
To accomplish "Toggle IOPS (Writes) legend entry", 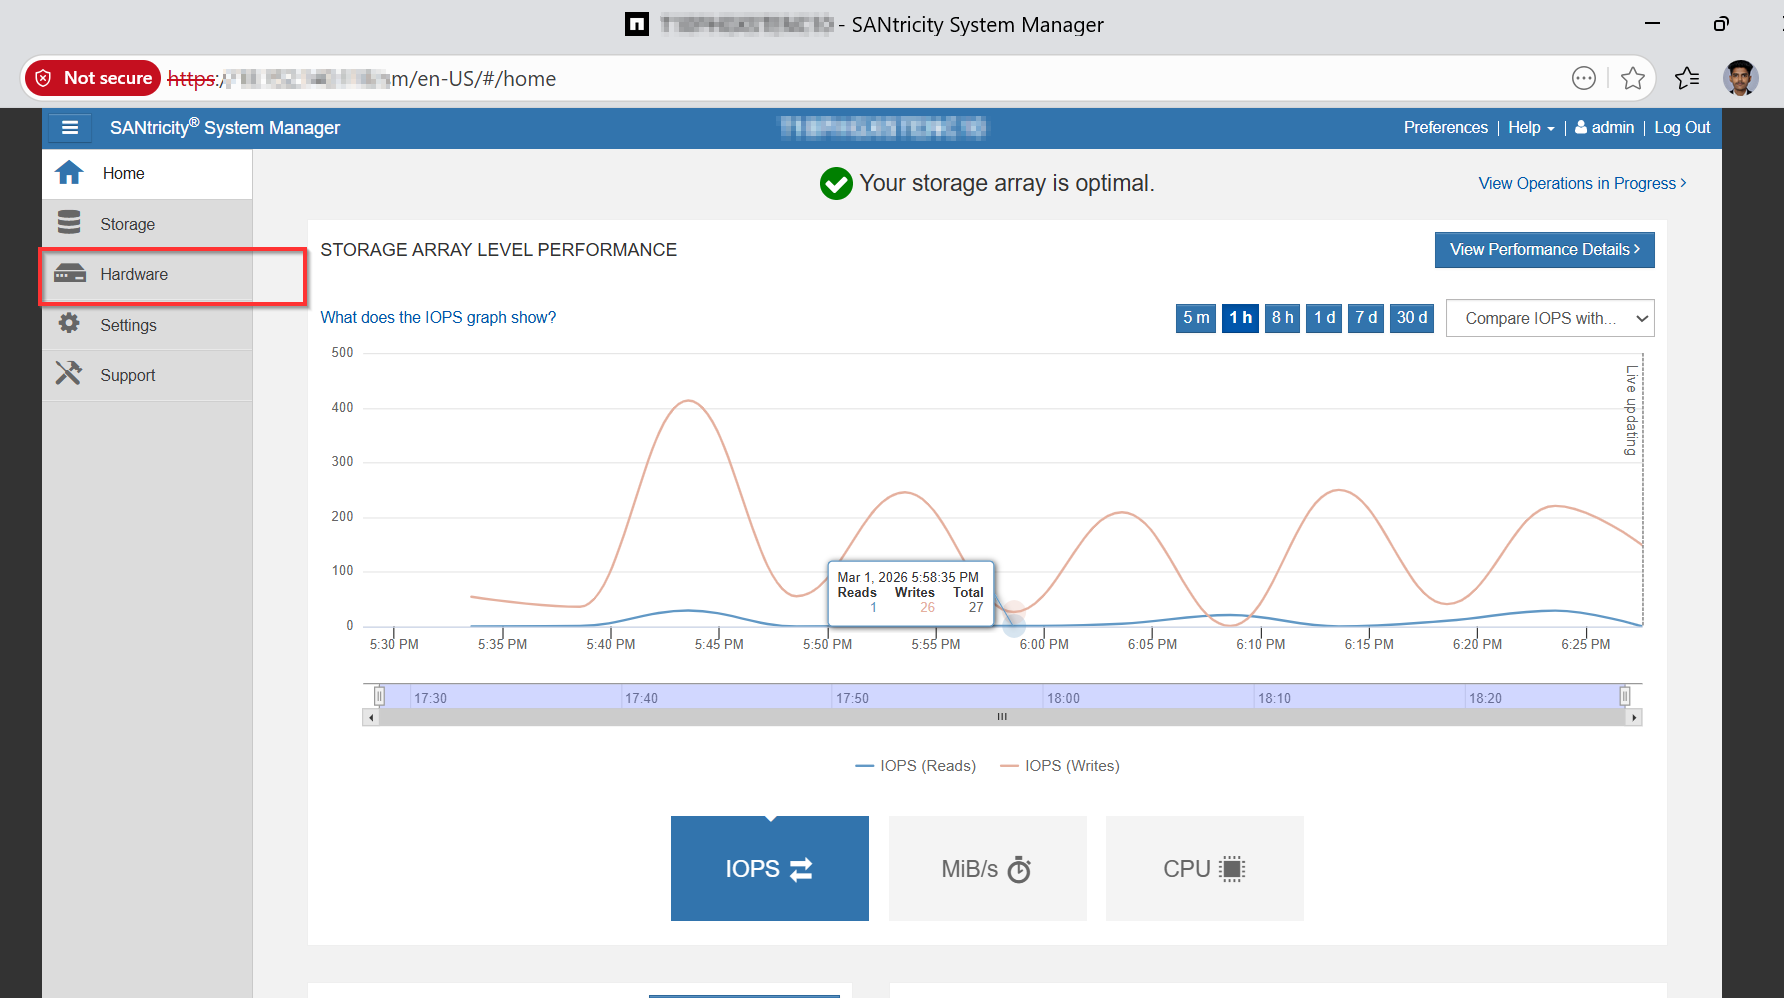I will click(x=1060, y=766).
